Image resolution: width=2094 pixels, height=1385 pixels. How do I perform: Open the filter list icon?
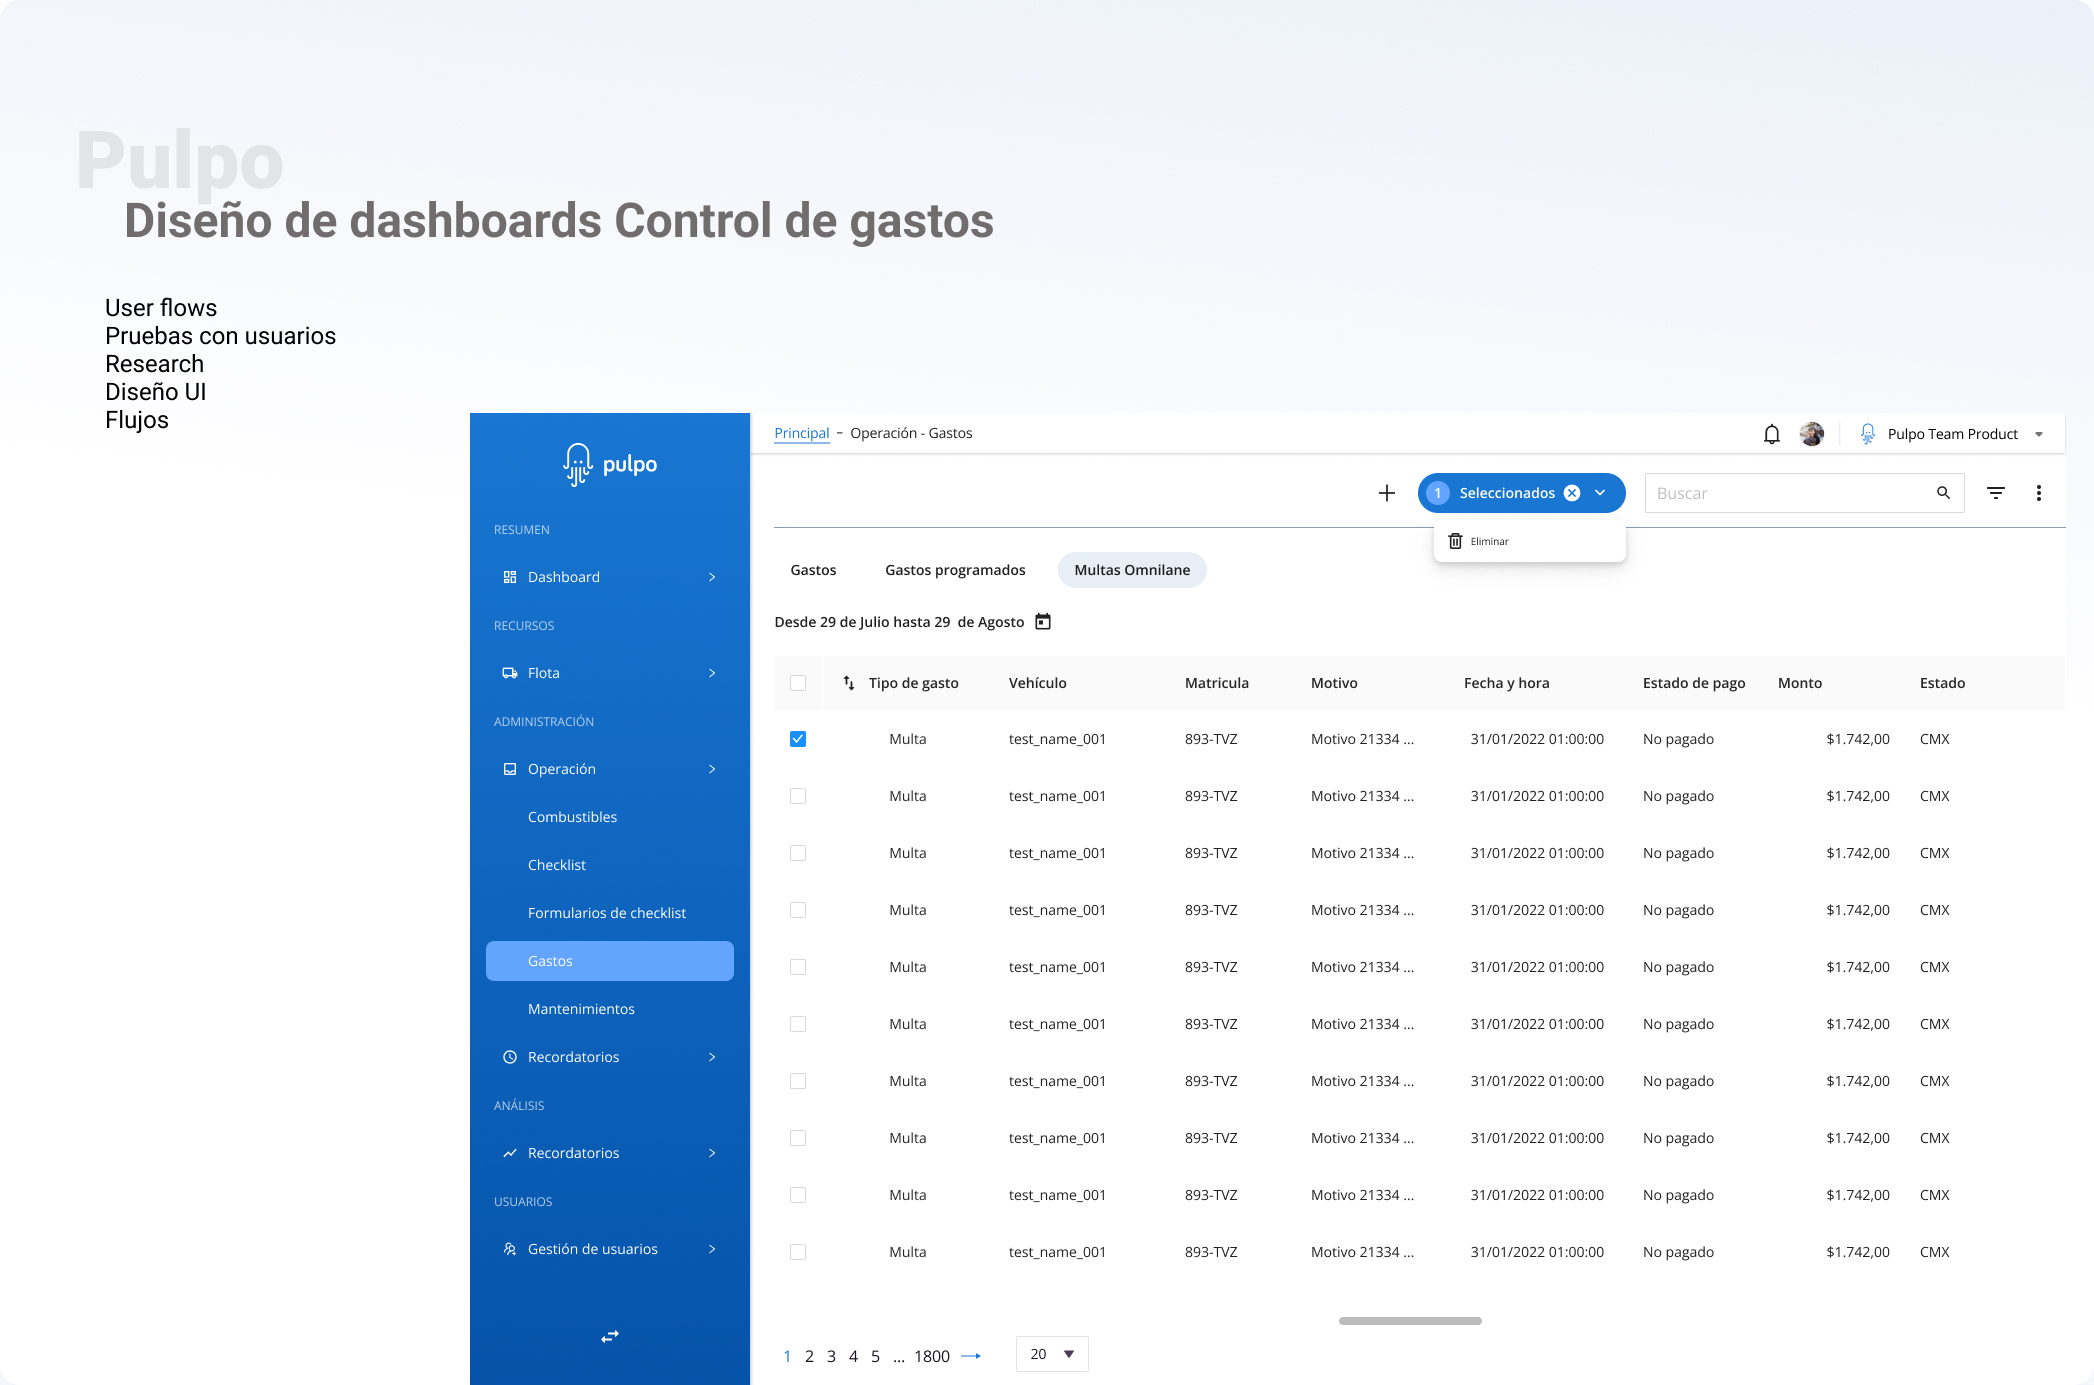coord(1995,493)
